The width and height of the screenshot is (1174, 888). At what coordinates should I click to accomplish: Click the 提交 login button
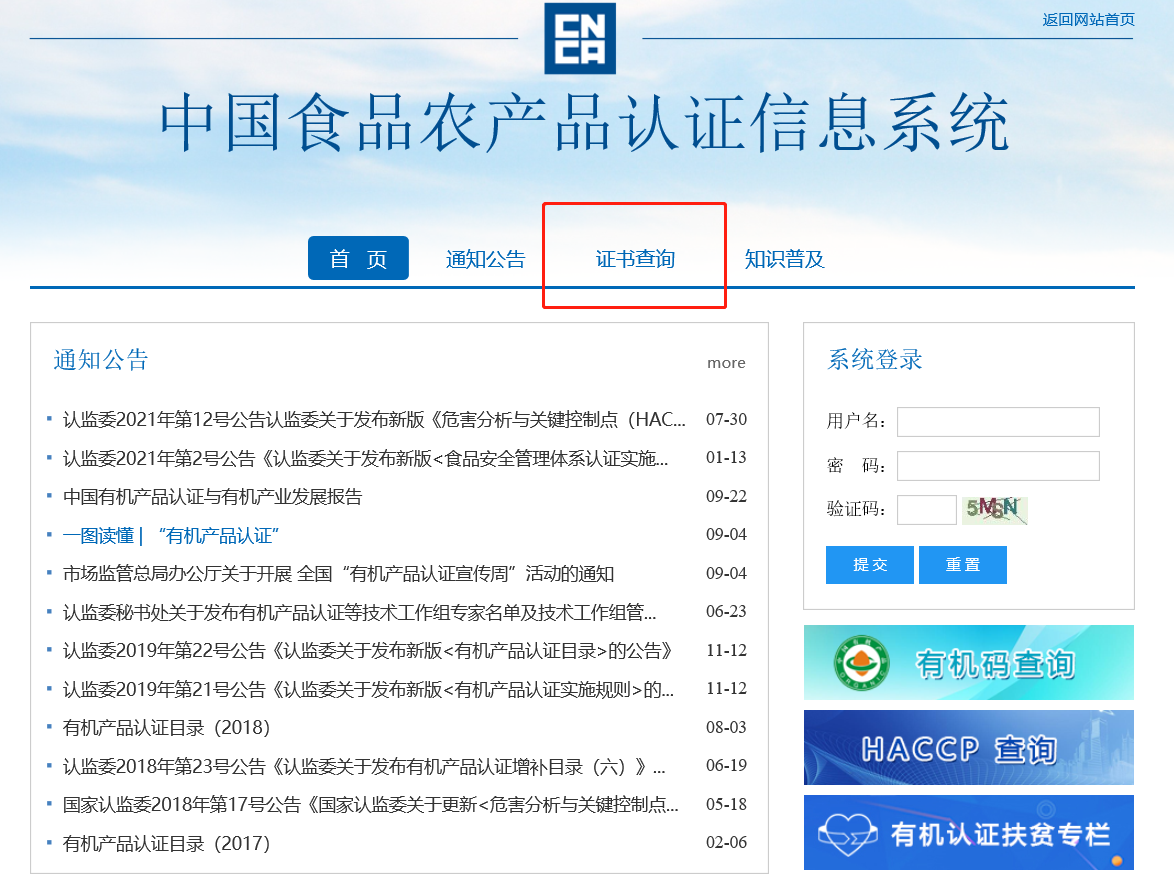pyautogui.click(x=870, y=565)
